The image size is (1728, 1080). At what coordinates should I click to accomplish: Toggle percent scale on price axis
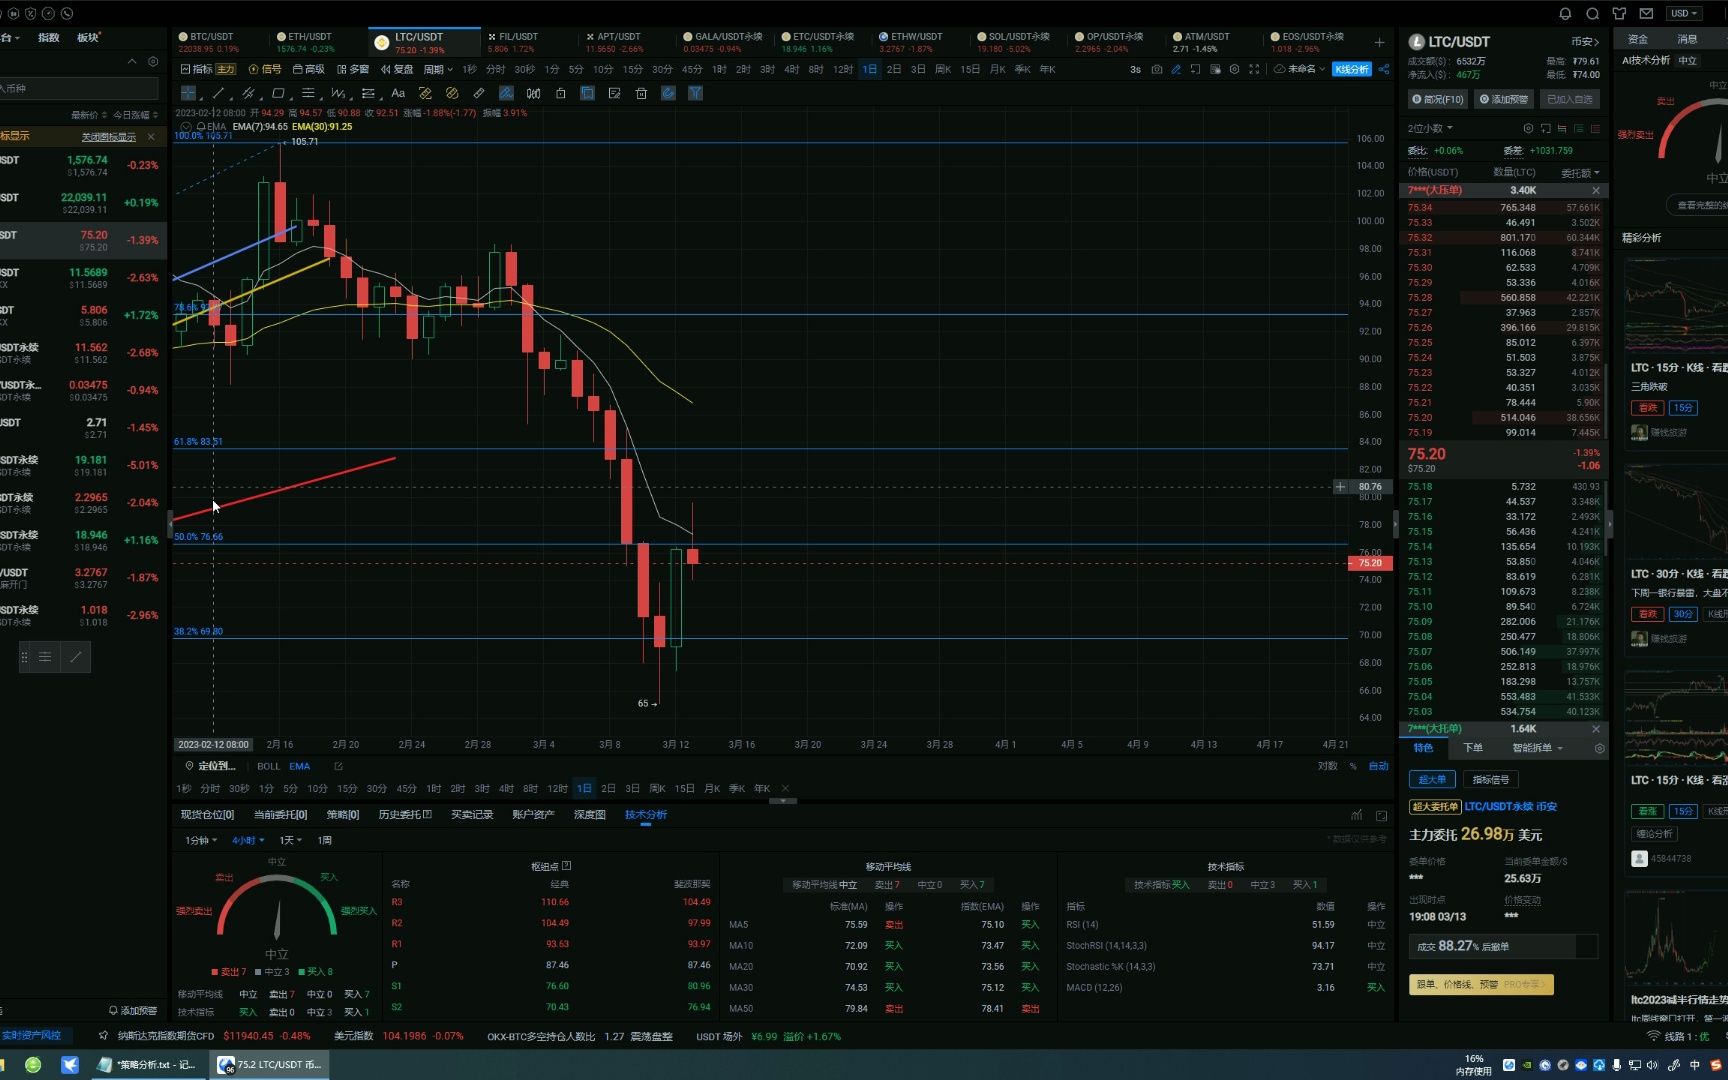1353,767
